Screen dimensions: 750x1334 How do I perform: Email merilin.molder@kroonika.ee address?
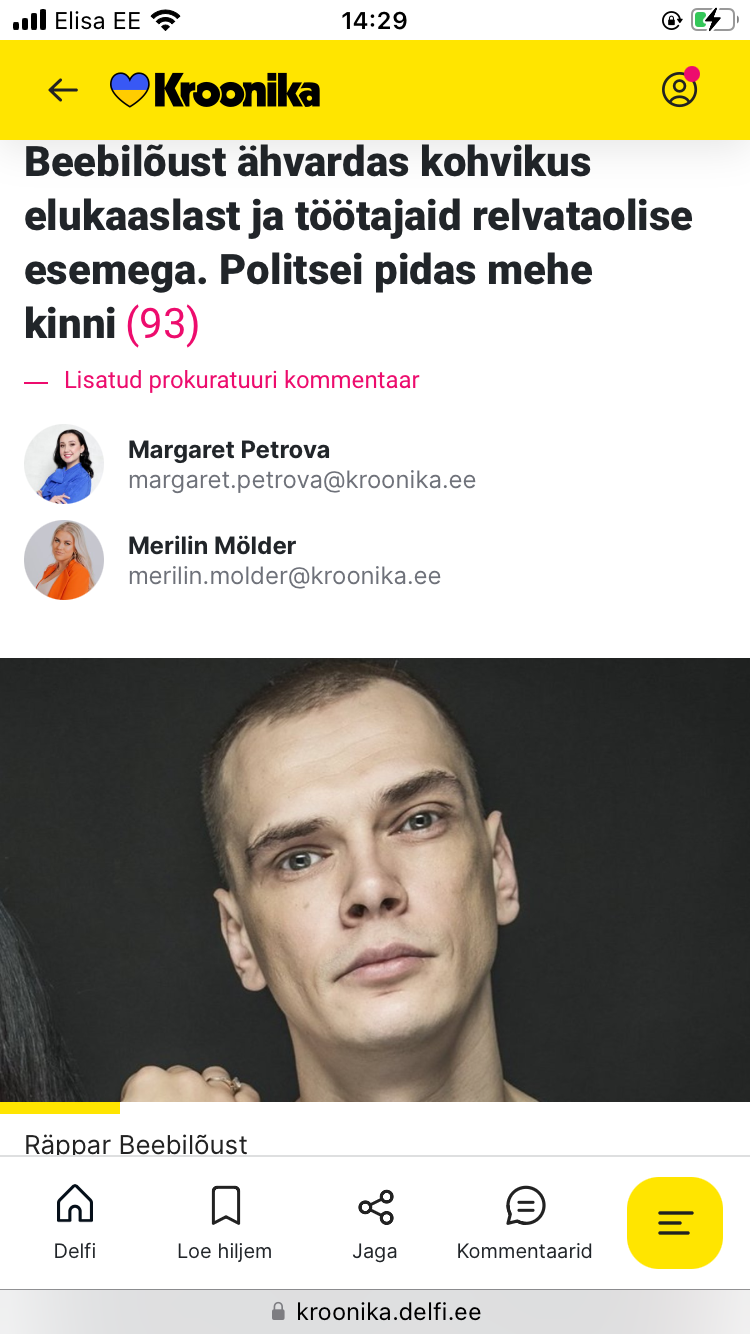pyautogui.click(x=285, y=576)
